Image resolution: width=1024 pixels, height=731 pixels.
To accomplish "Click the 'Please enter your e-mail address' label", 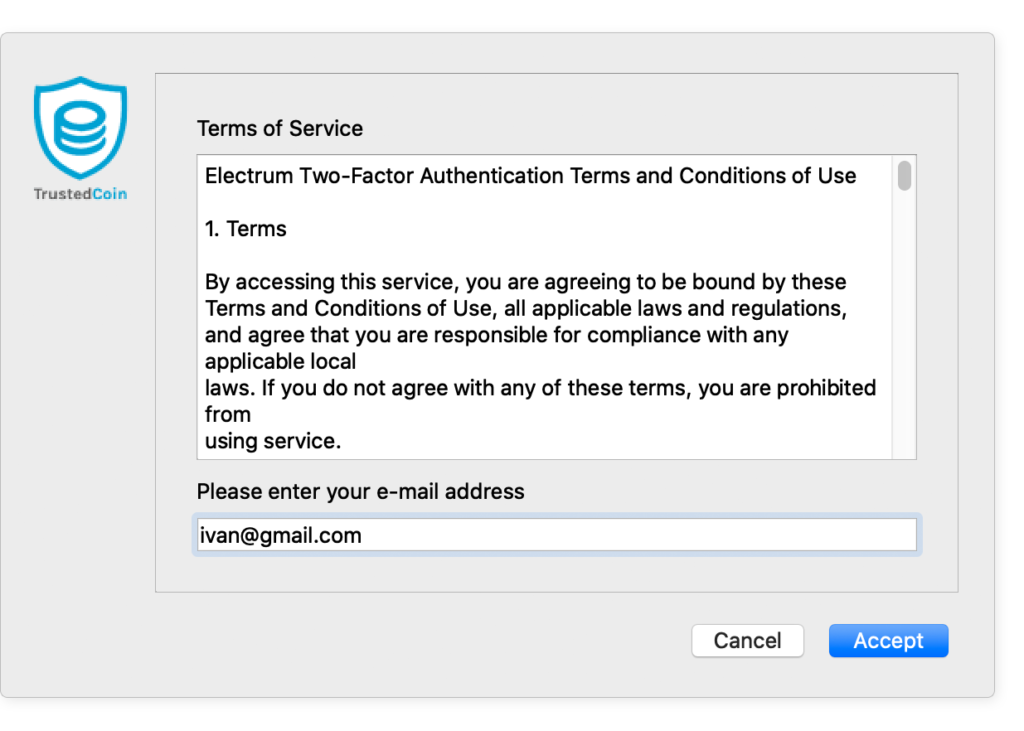I will click(360, 491).
